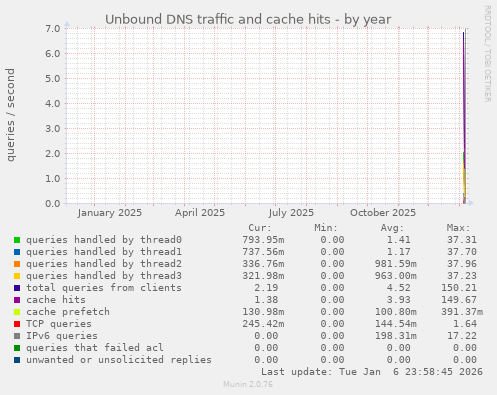Click the 'Last update' timestamp line

(372, 372)
